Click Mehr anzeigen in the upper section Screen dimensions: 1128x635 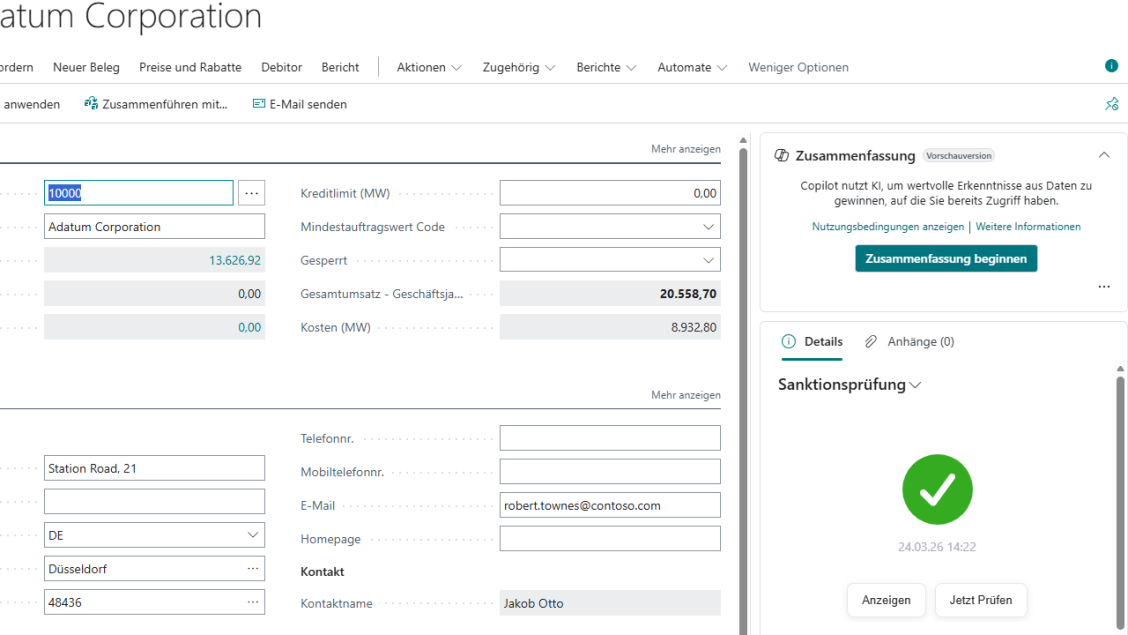[x=686, y=149]
